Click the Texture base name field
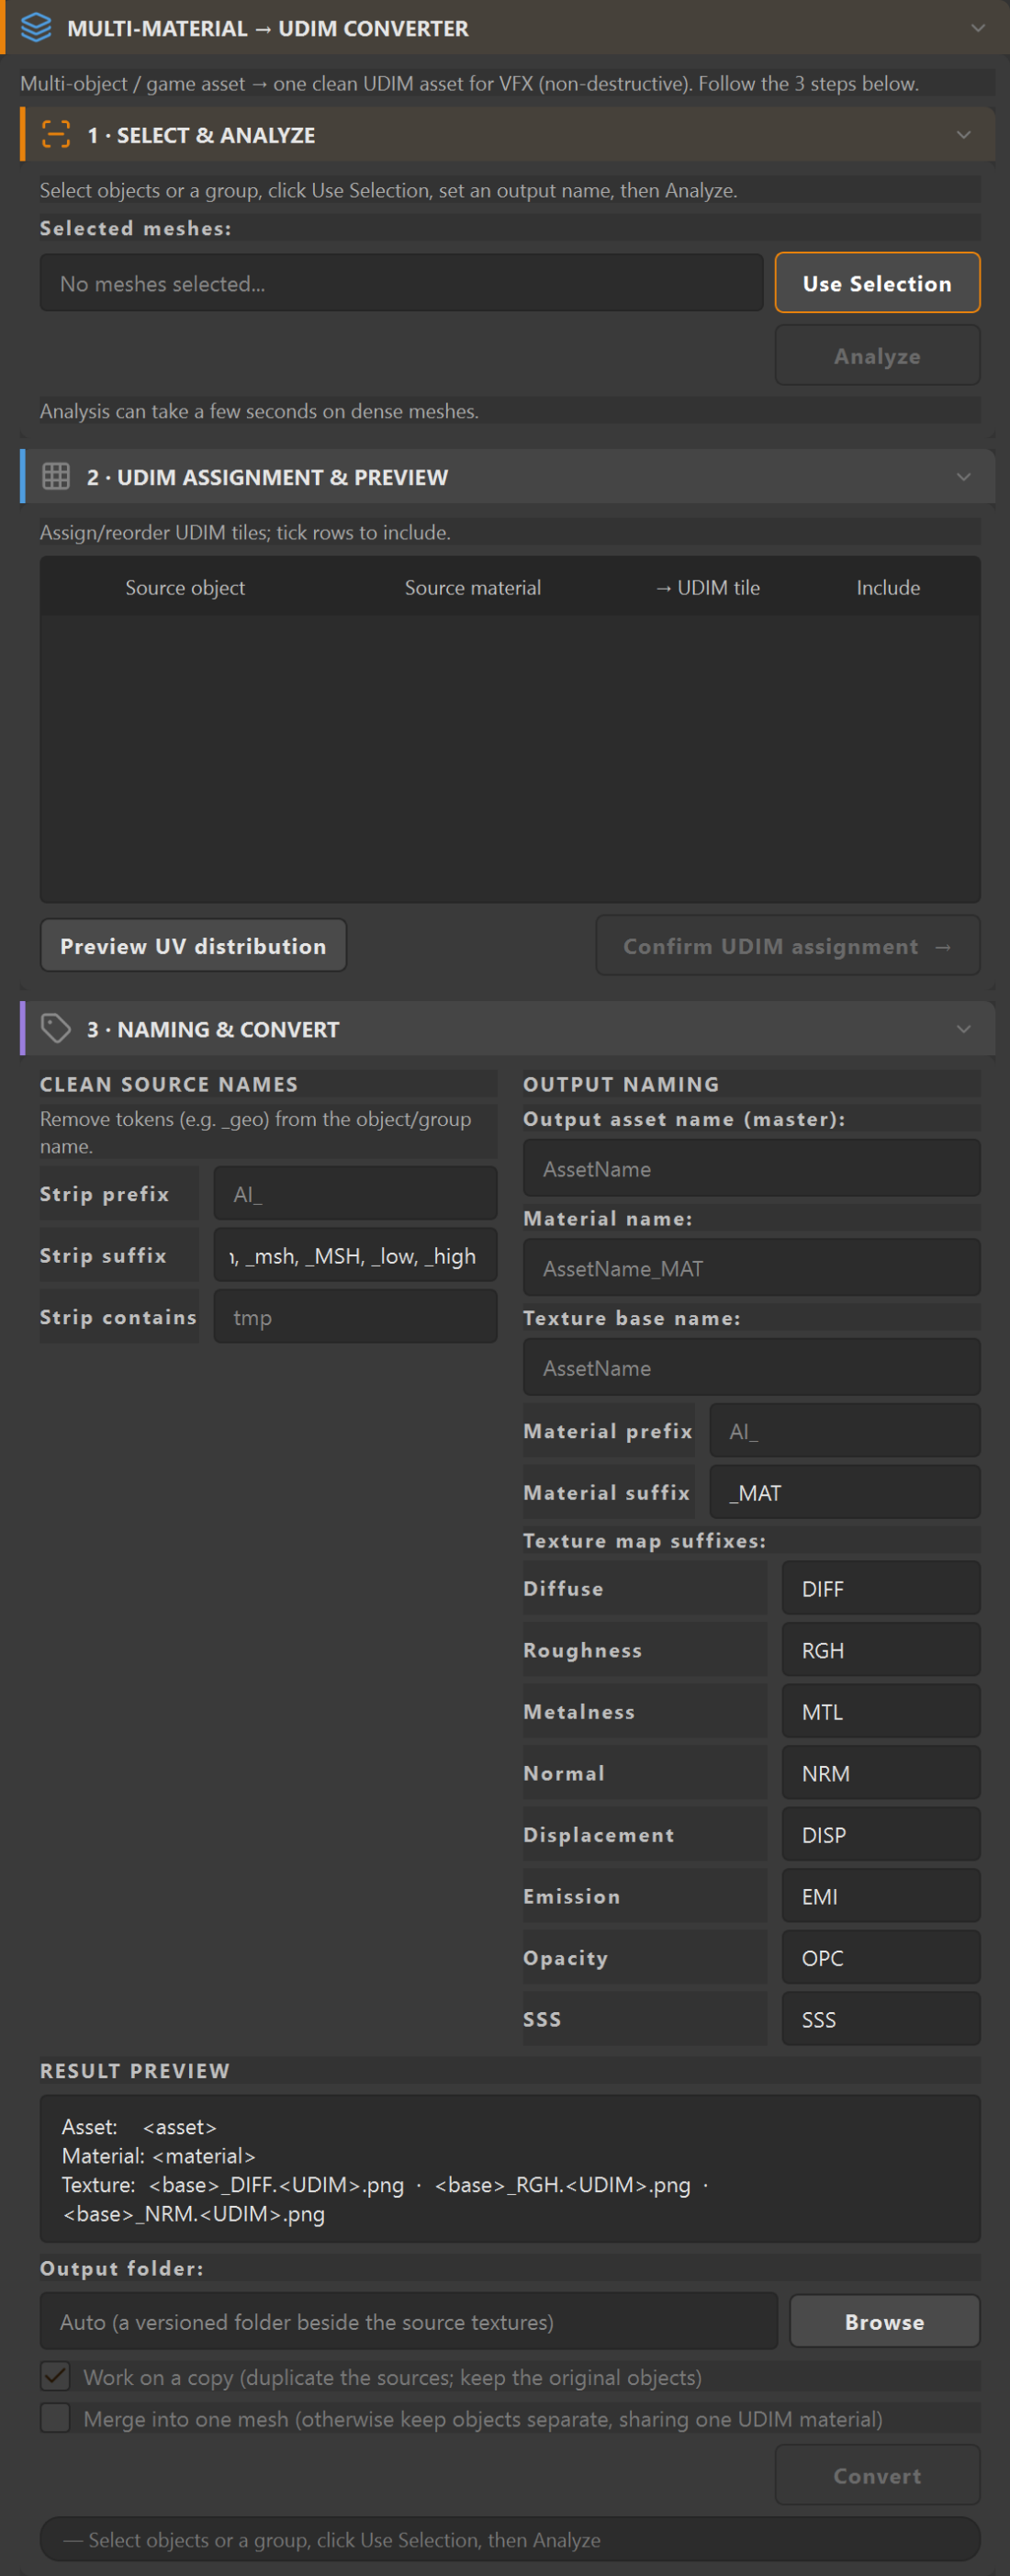Screen dimensions: 1010x2576 751,1367
